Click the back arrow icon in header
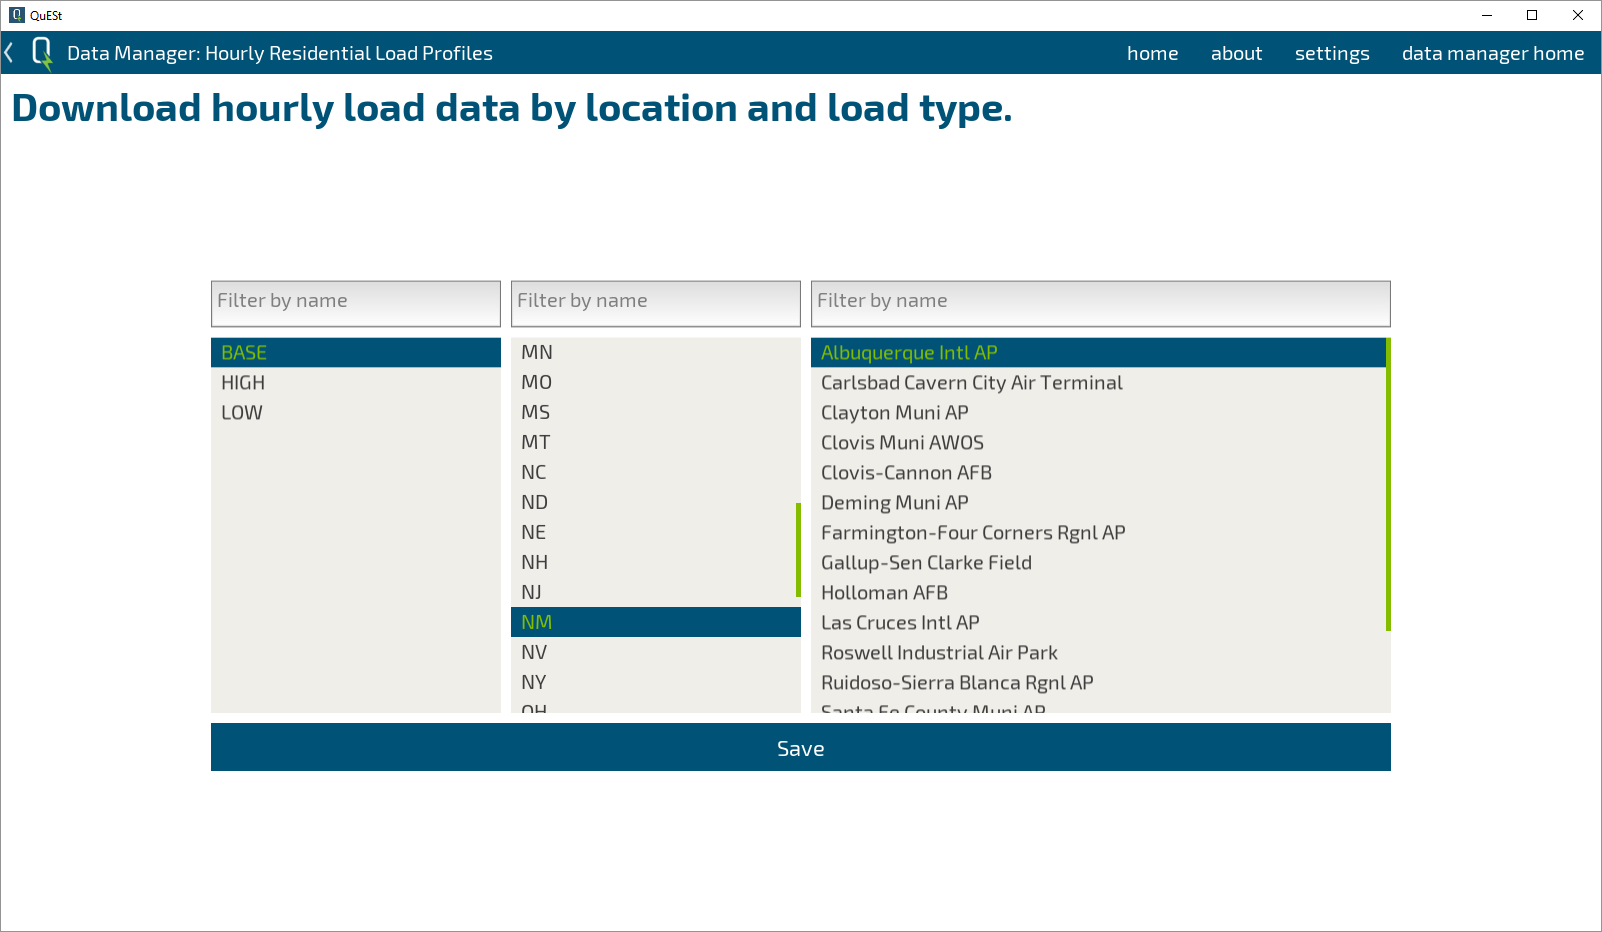 9,53
